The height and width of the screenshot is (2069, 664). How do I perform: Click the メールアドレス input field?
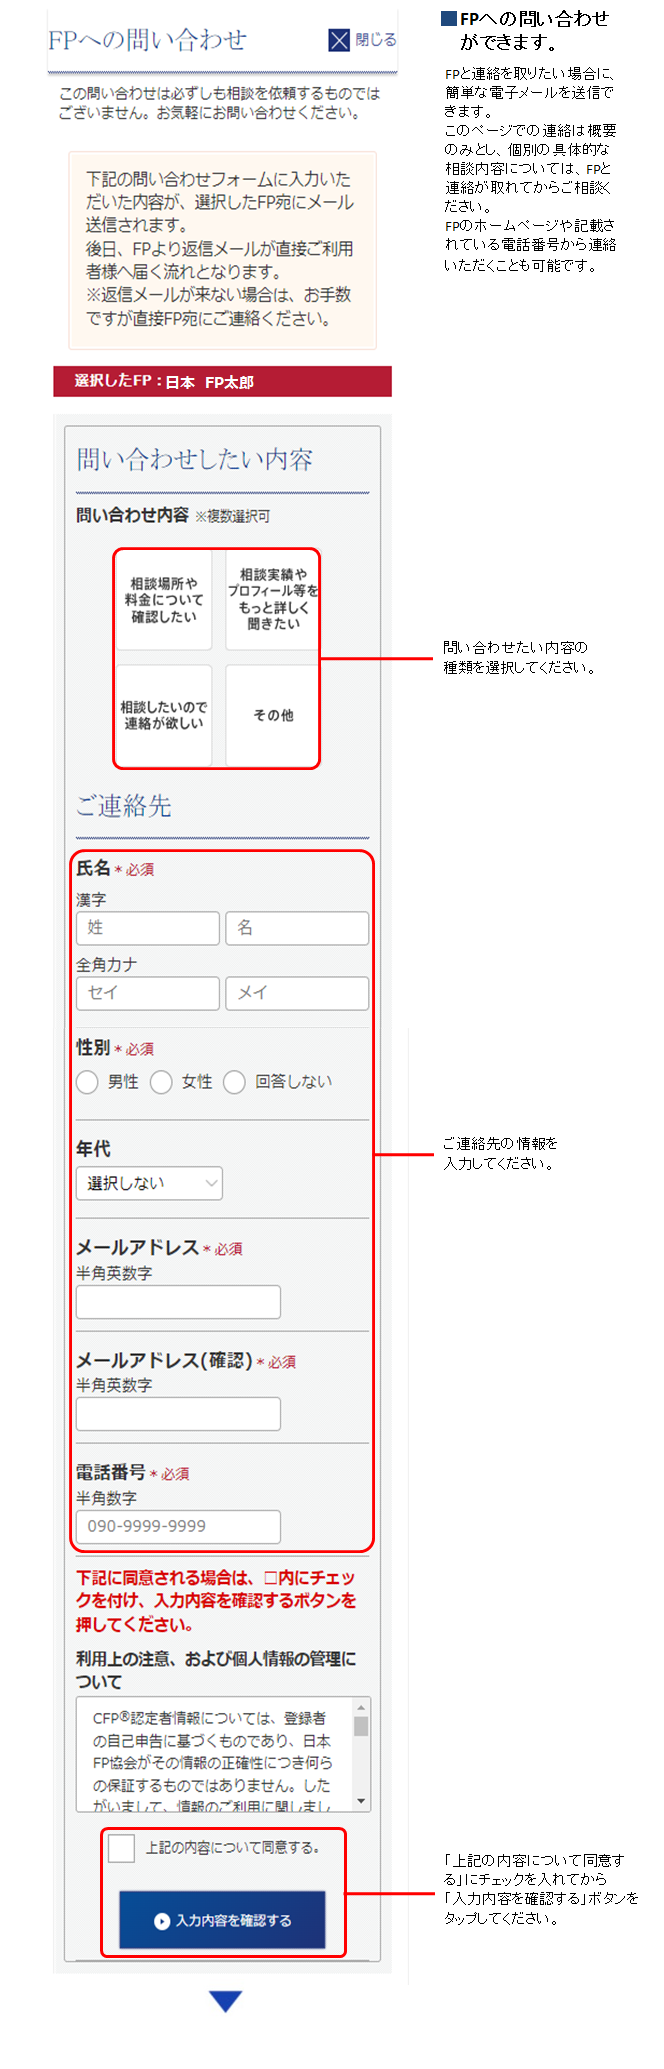click(178, 1302)
